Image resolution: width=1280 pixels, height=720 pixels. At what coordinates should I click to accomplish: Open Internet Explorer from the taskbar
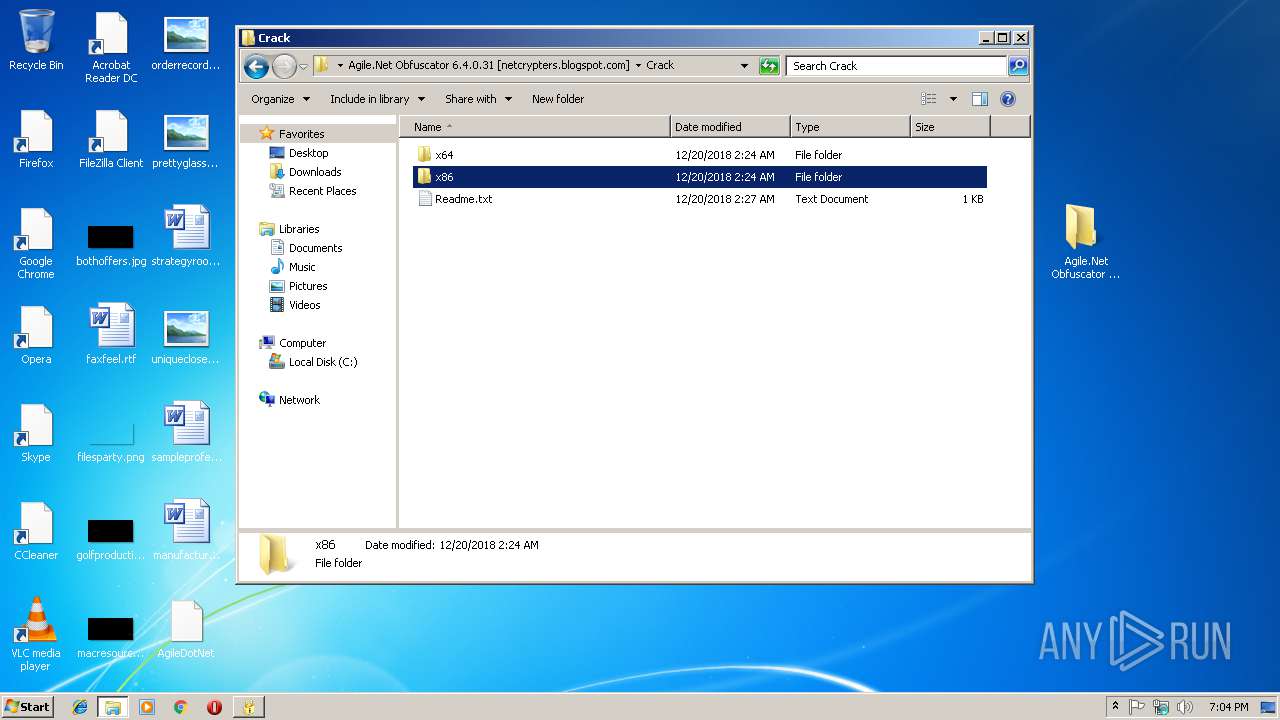click(81, 707)
